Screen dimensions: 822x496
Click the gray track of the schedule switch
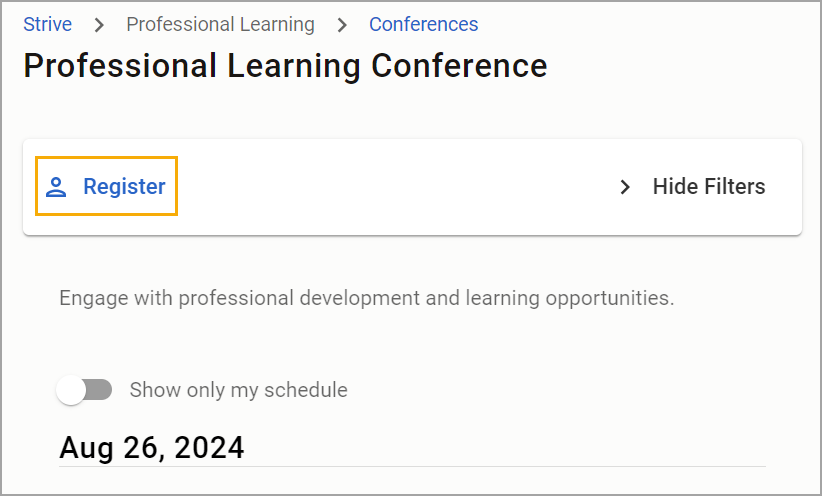pos(101,390)
